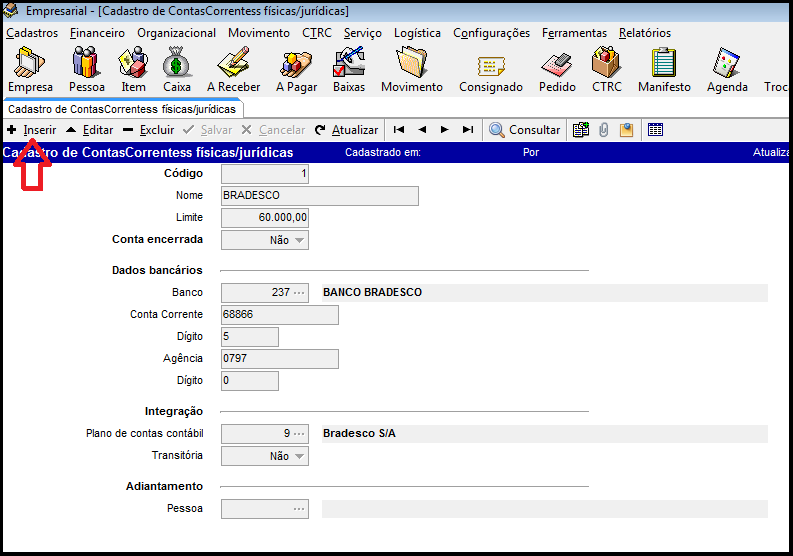Open the Financeiro menu

97,33
